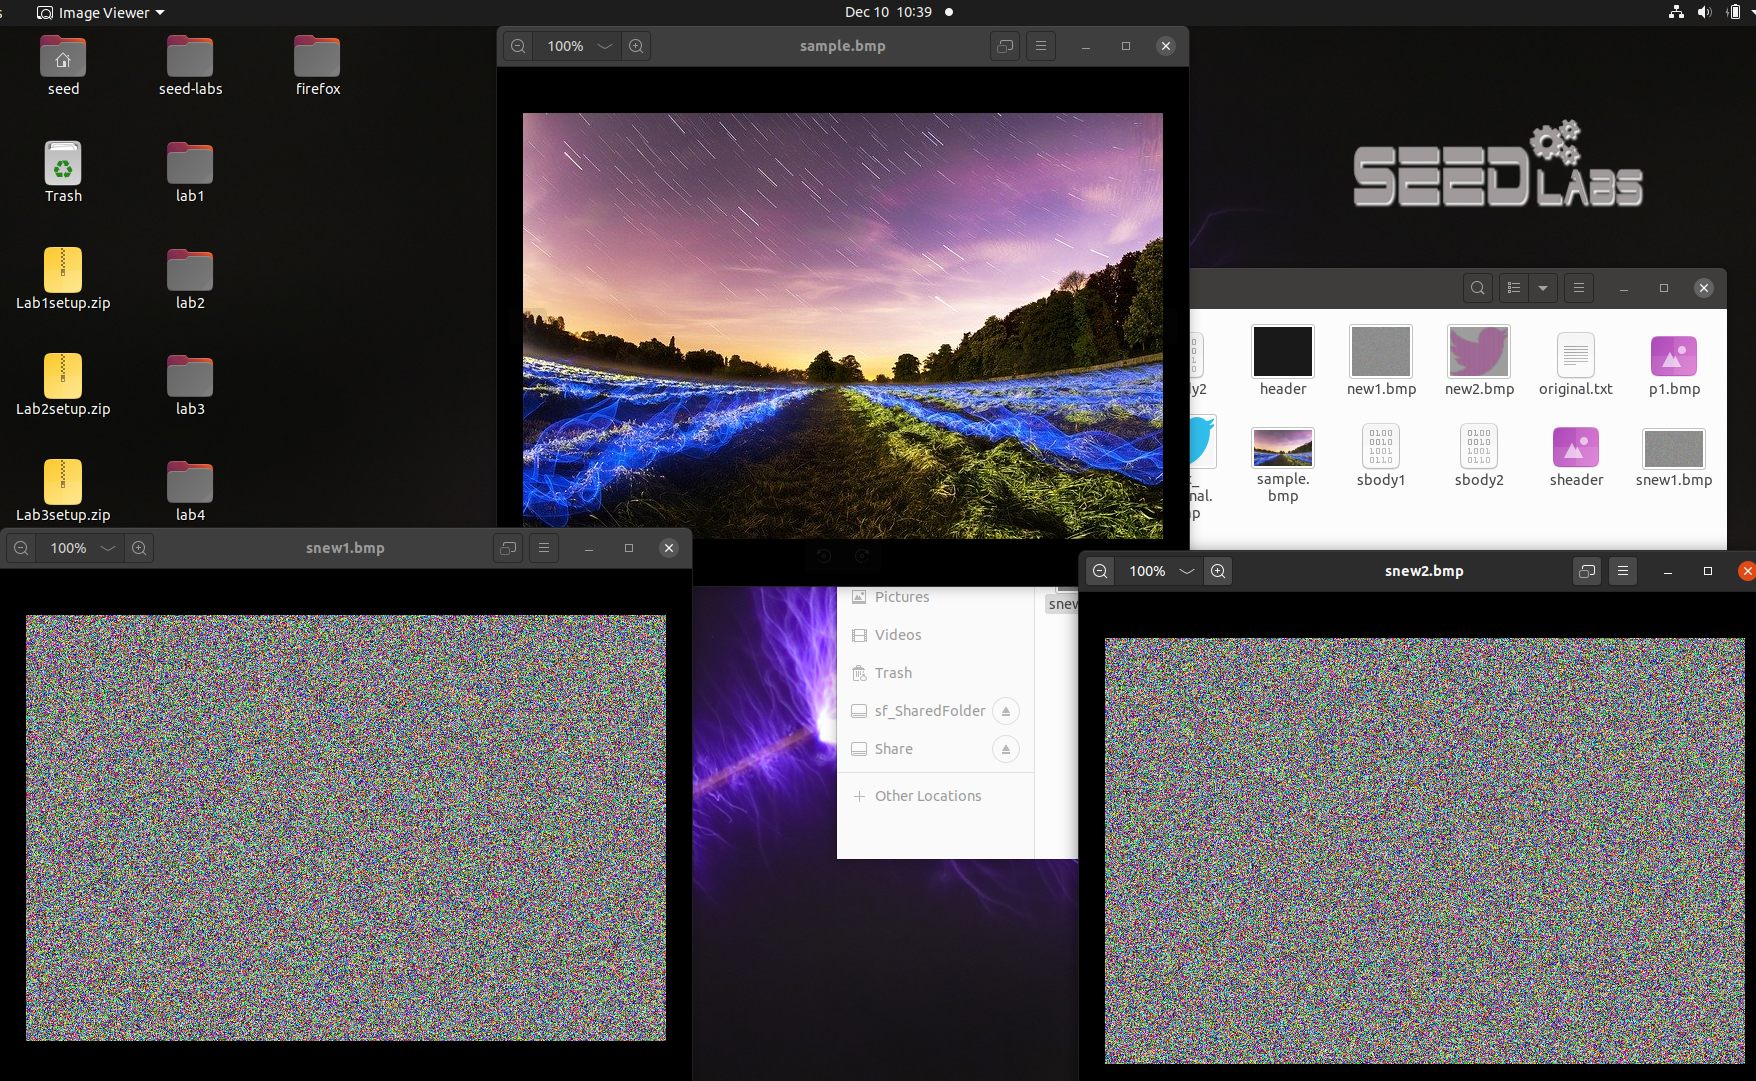Zoom out in snew1.bmp viewer
Image resolution: width=1756 pixels, height=1081 pixels.
point(21,548)
